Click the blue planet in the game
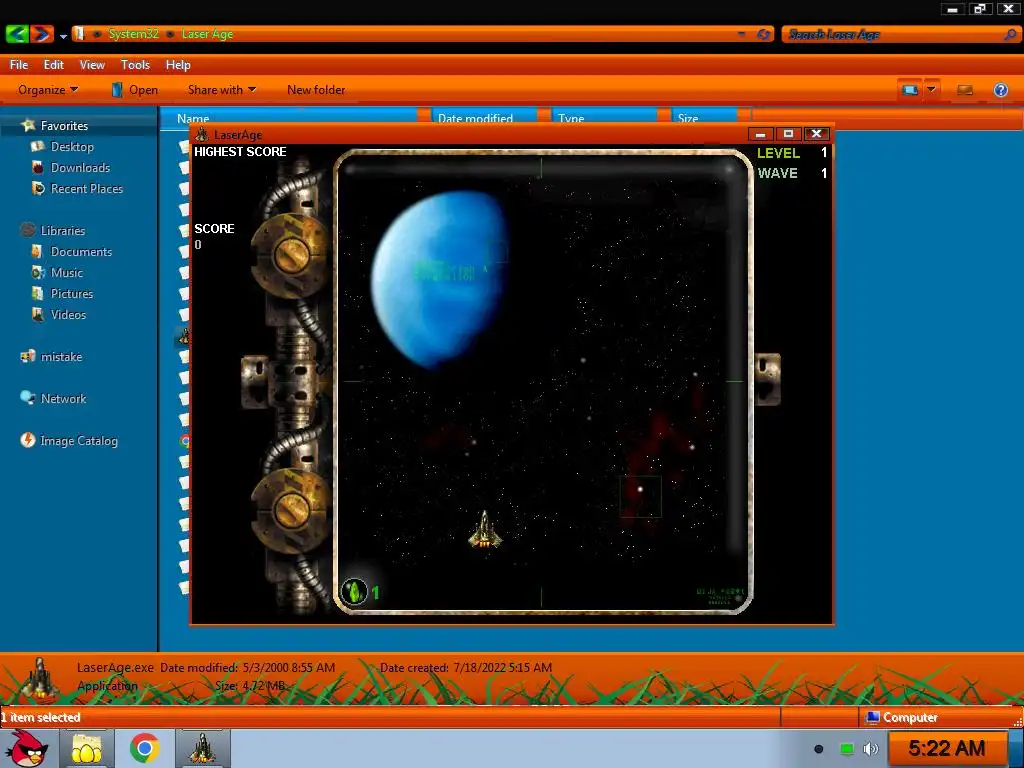Image resolution: width=1024 pixels, height=768 pixels. pos(440,280)
